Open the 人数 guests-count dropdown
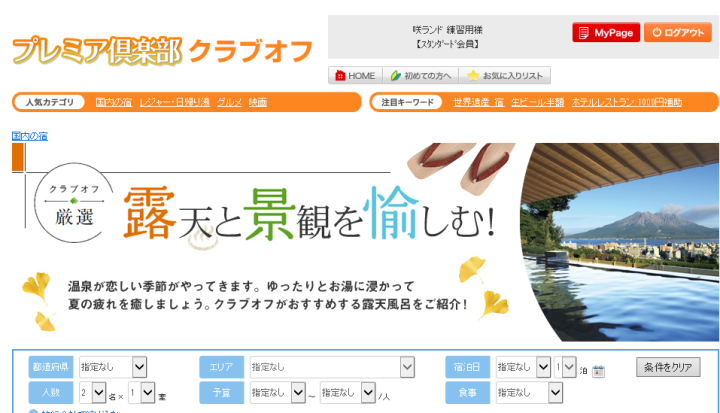 [x=92, y=393]
